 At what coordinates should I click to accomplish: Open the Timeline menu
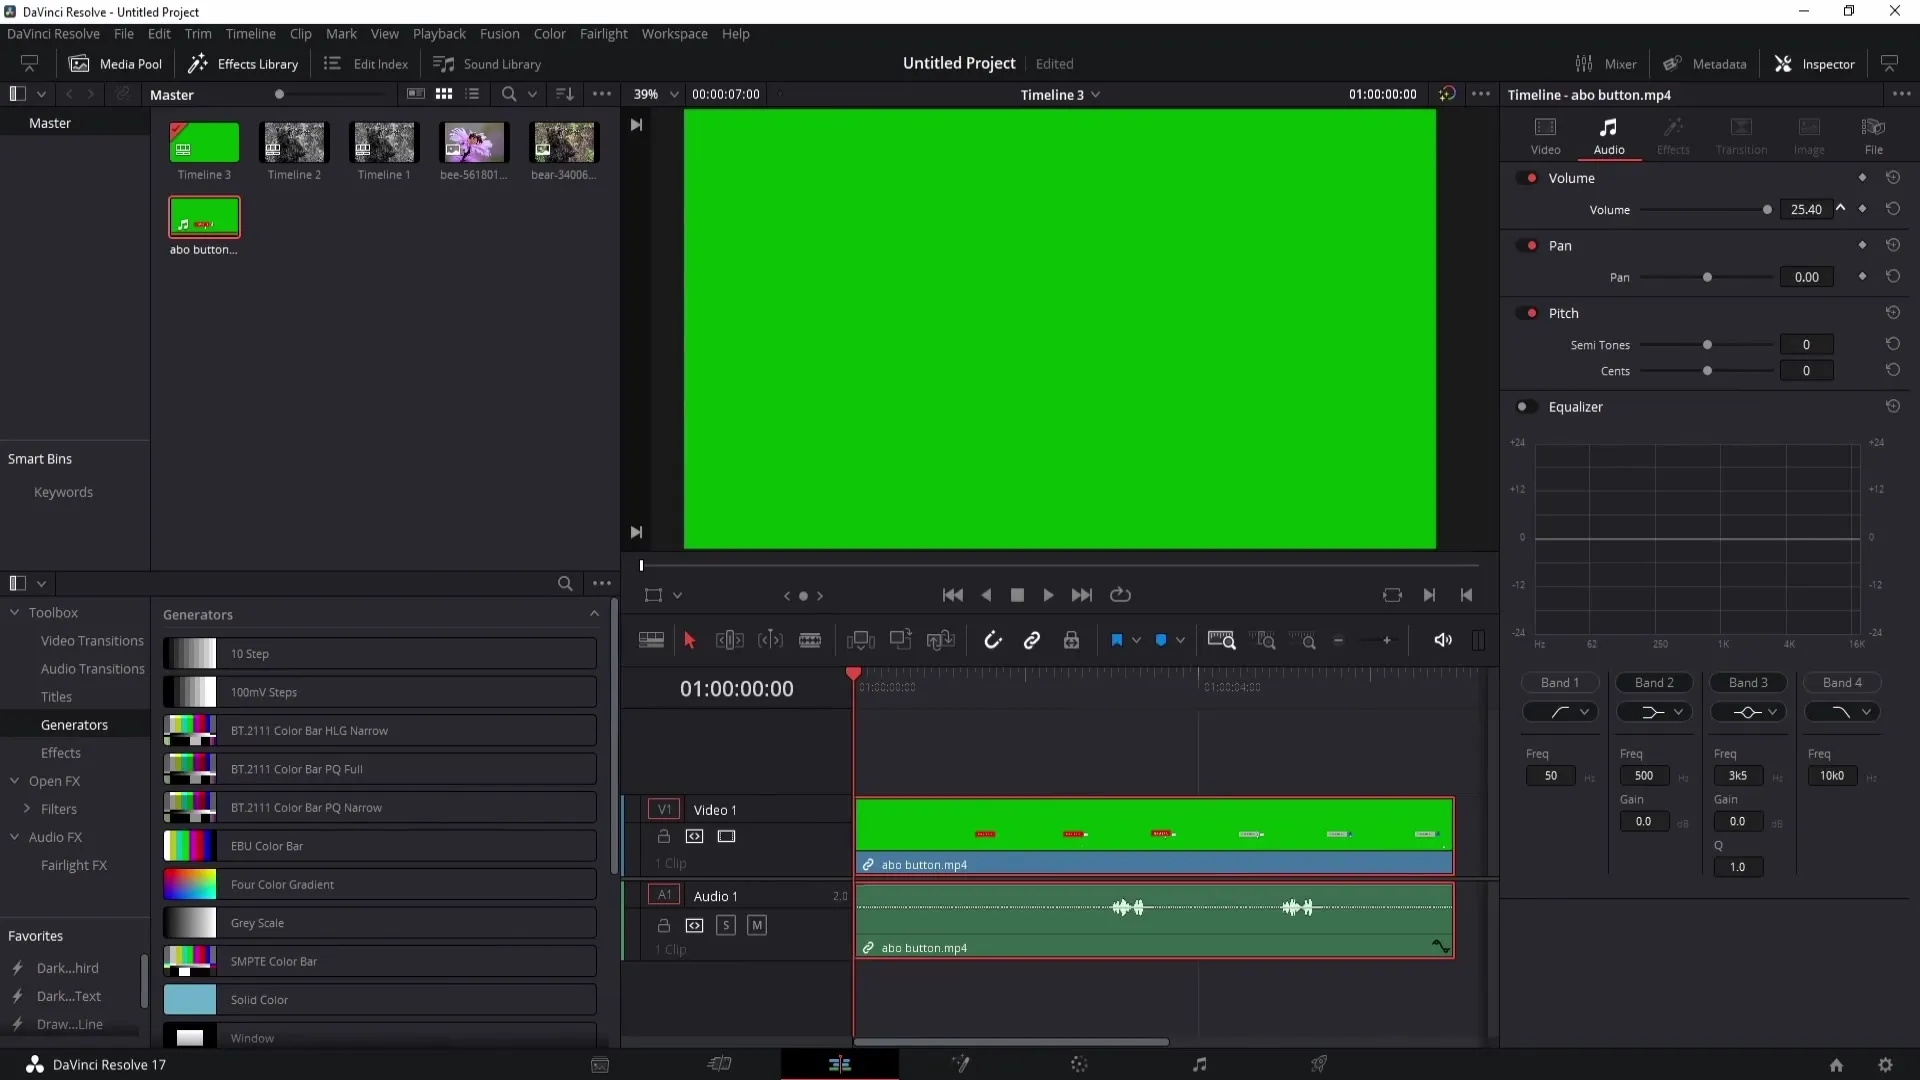(250, 34)
